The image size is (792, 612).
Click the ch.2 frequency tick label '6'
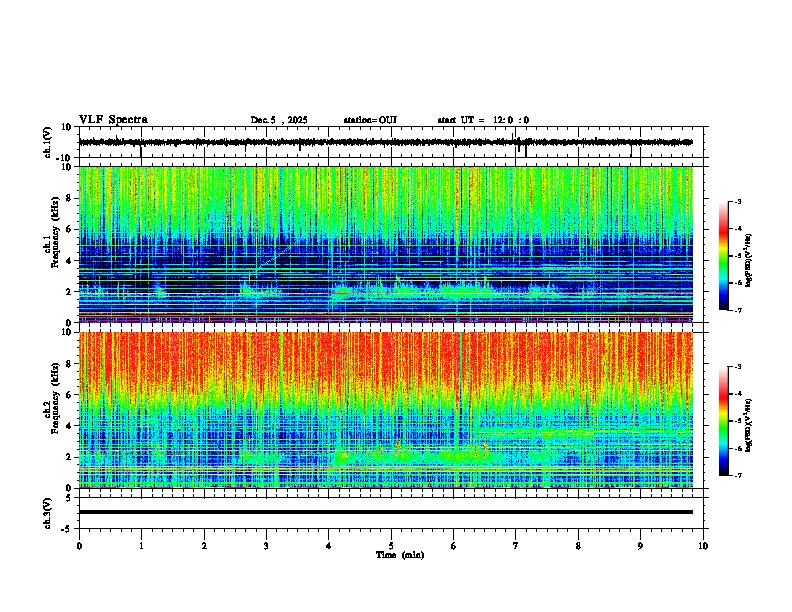[70, 395]
